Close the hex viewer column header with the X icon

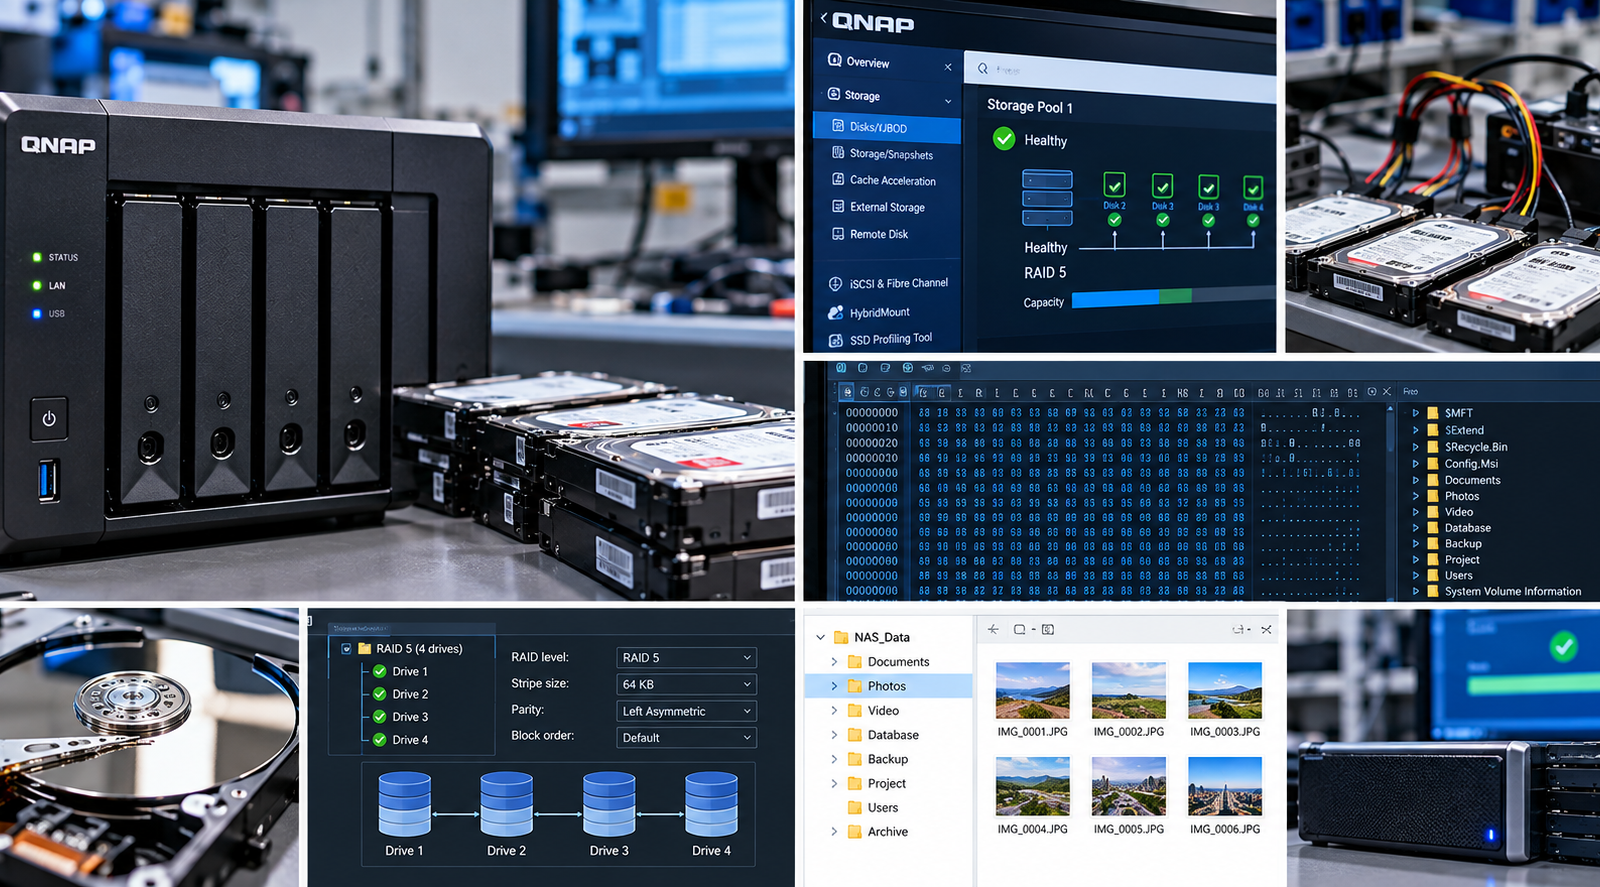pos(1387,392)
